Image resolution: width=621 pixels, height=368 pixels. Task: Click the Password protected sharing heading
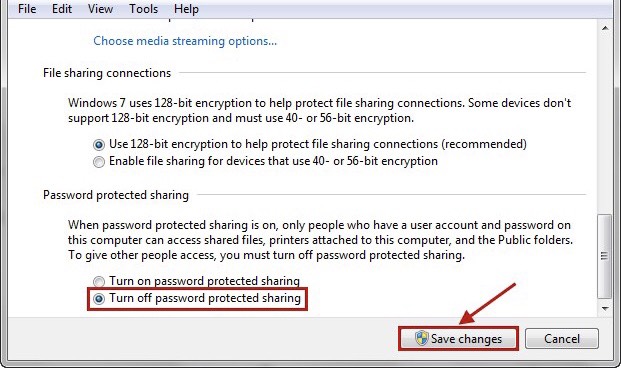tap(116, 195)
